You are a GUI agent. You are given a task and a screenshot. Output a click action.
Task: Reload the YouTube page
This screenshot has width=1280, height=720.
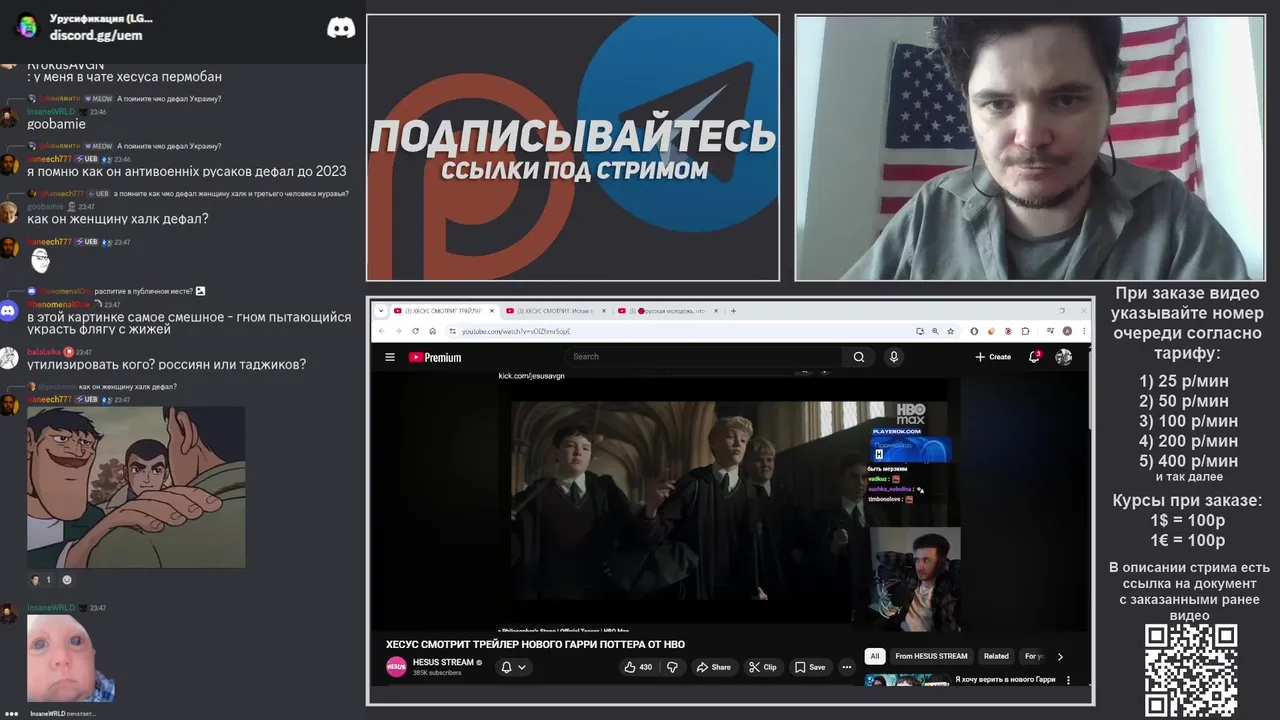pos(416,331)
